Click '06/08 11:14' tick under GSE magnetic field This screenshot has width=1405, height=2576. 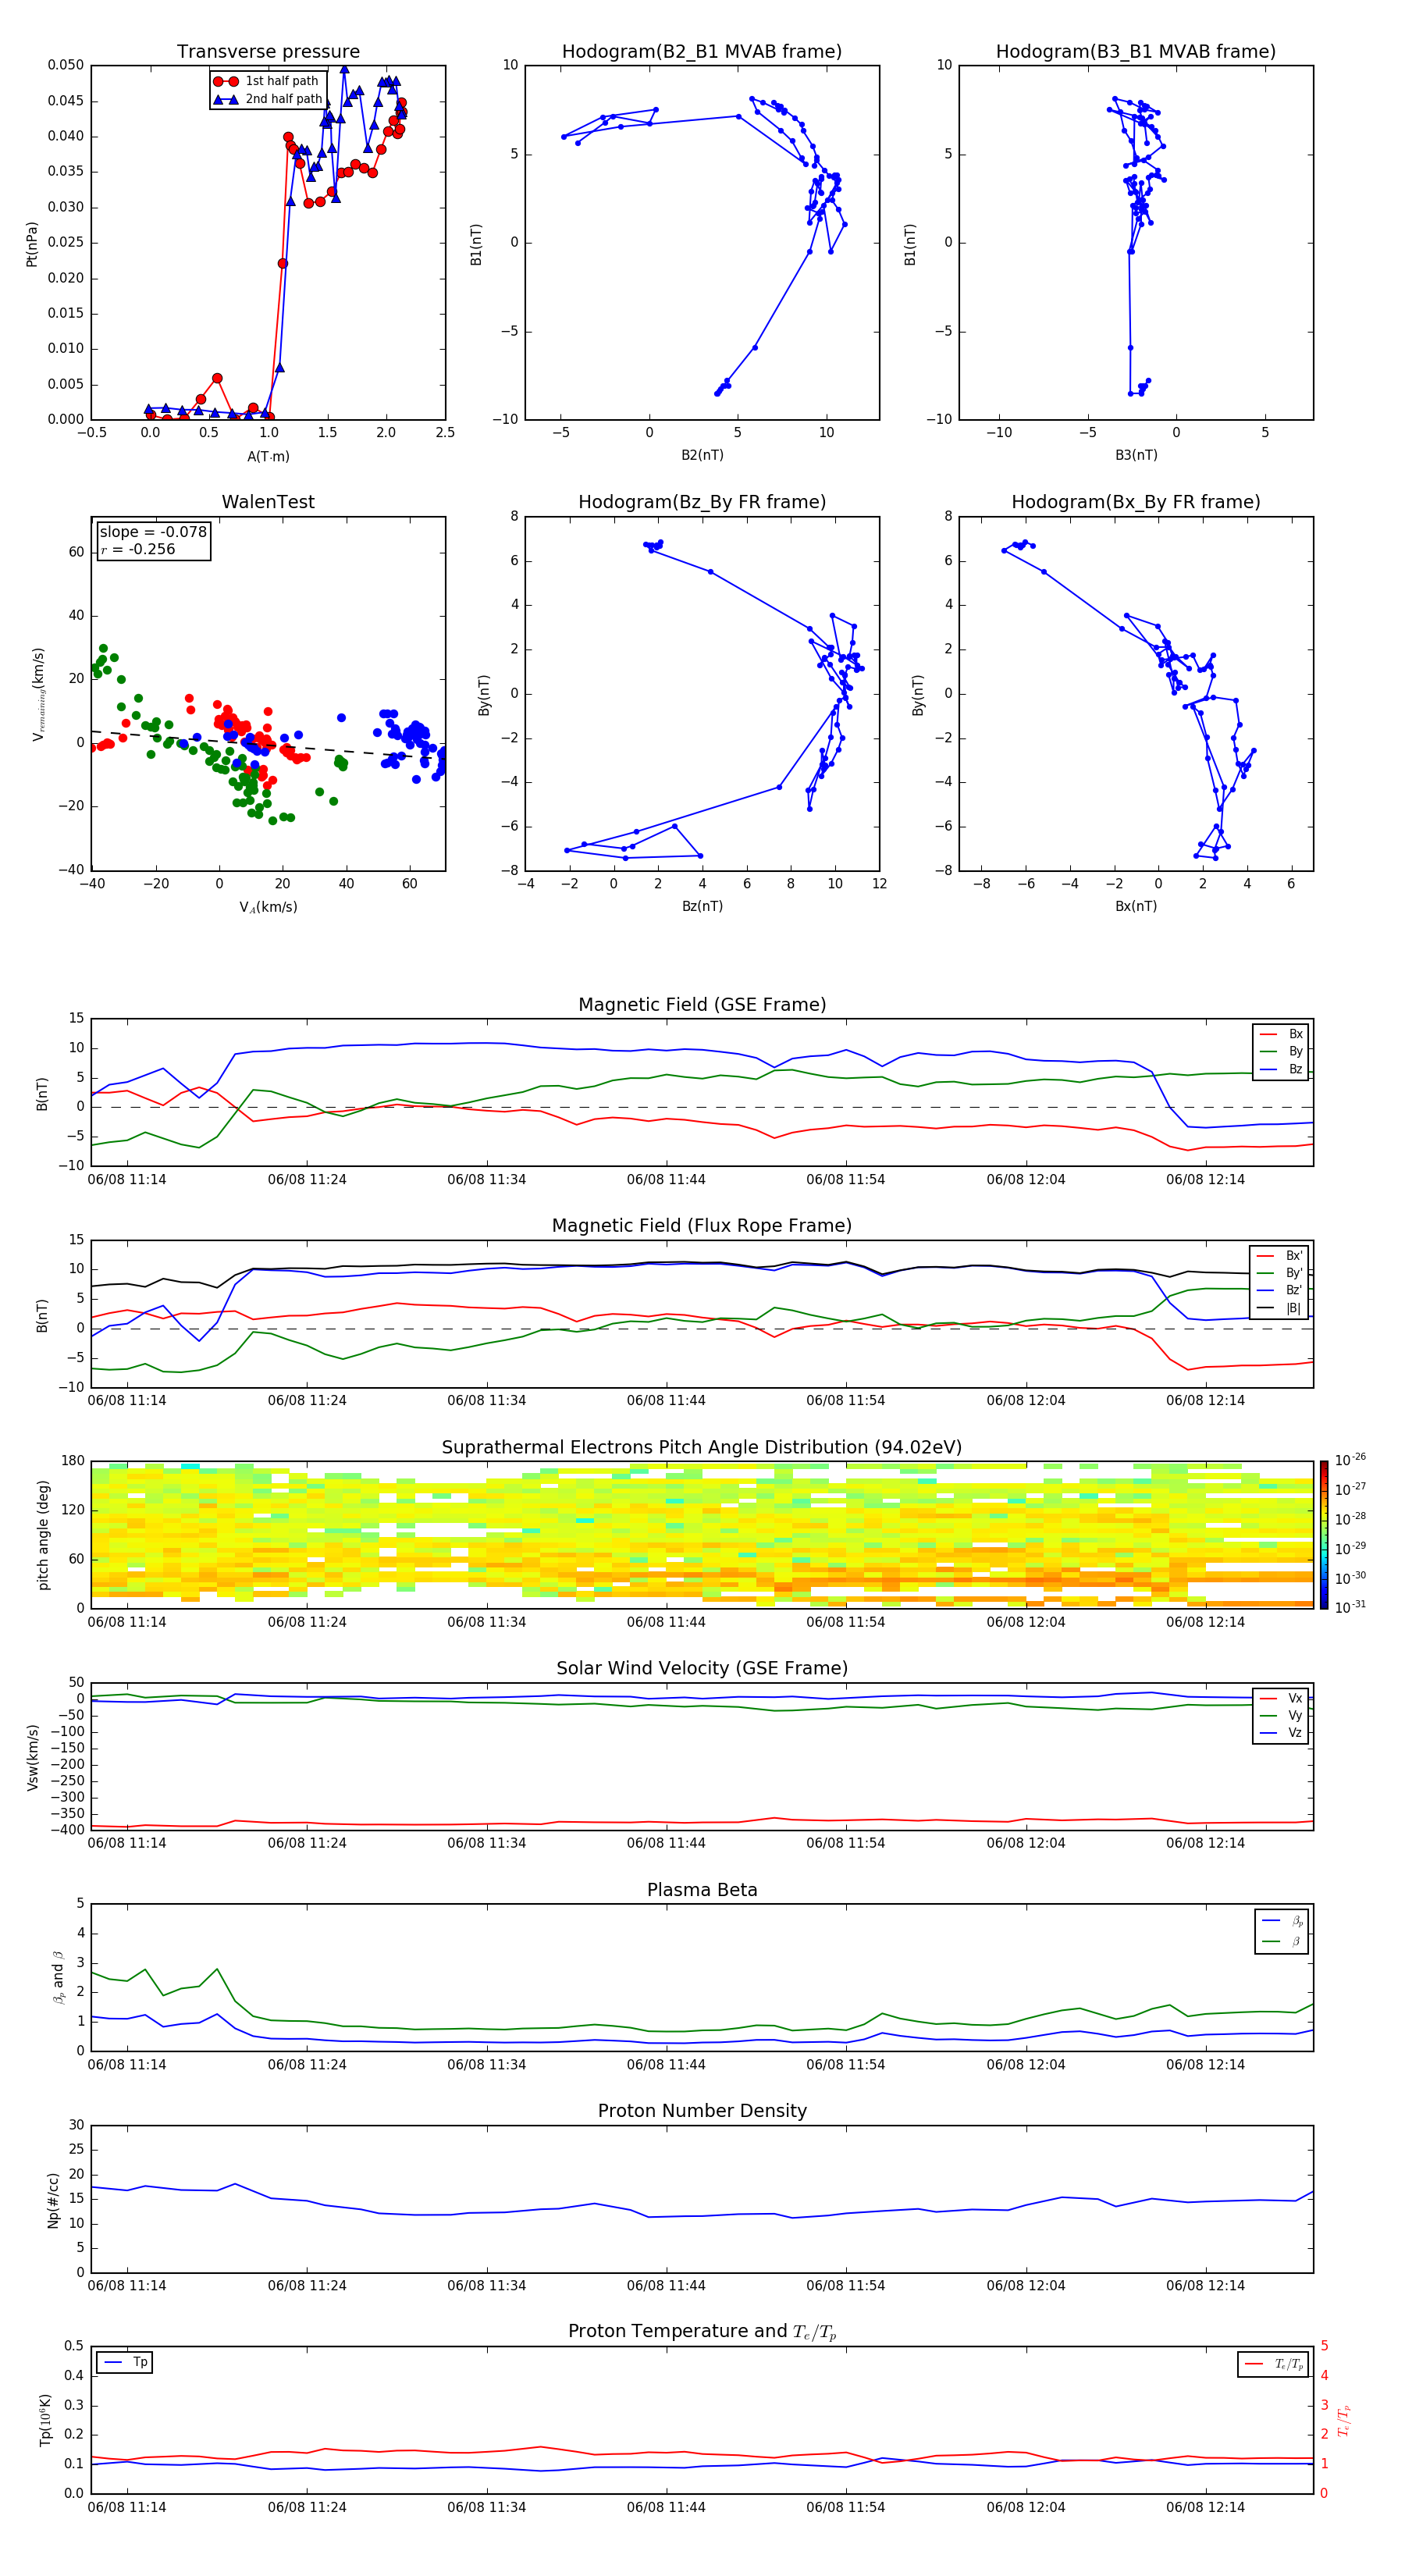[127, 1179]
